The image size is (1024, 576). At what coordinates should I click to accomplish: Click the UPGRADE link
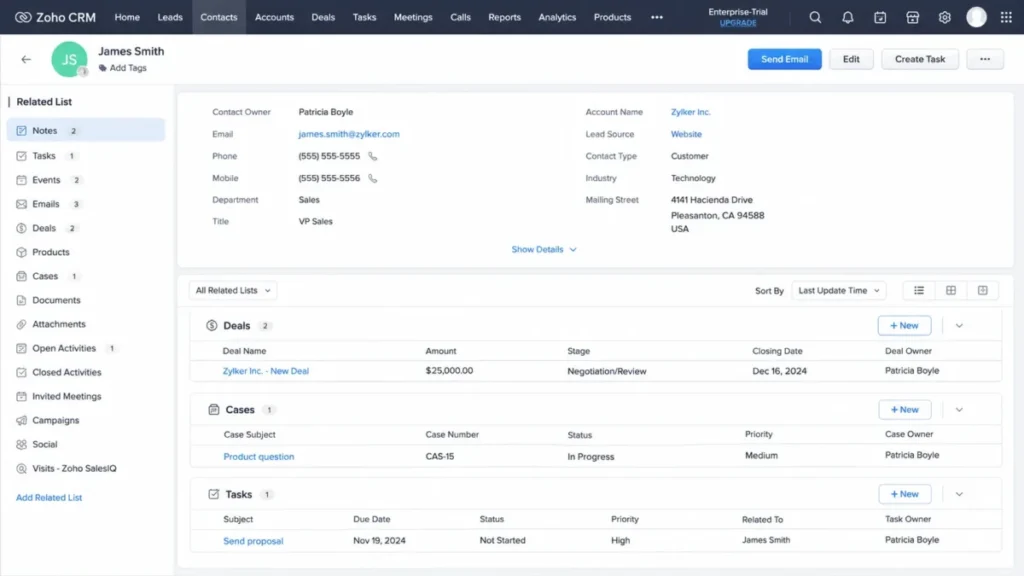point(738,23)
